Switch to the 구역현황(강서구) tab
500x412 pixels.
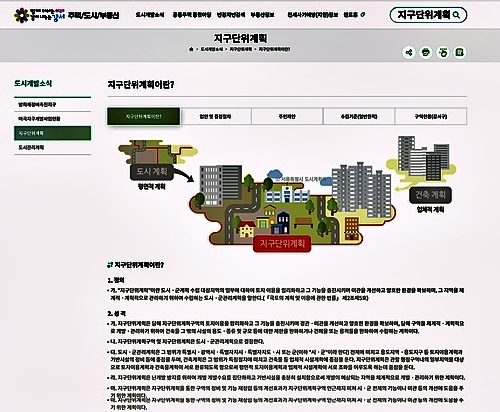pyautogui.click(x=431, y=116)
